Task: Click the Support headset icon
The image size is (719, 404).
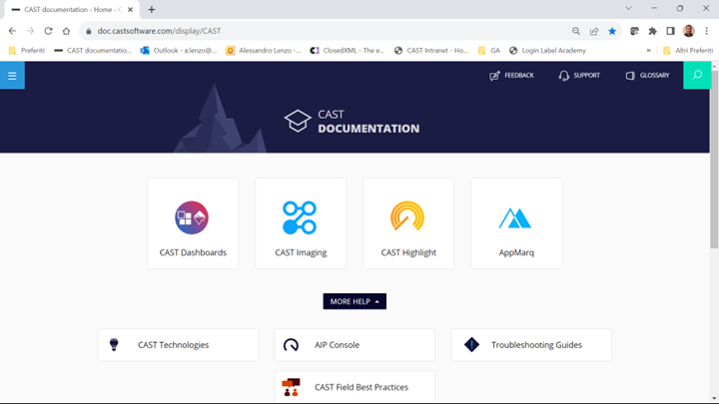Action: click(x=564, y=76)
